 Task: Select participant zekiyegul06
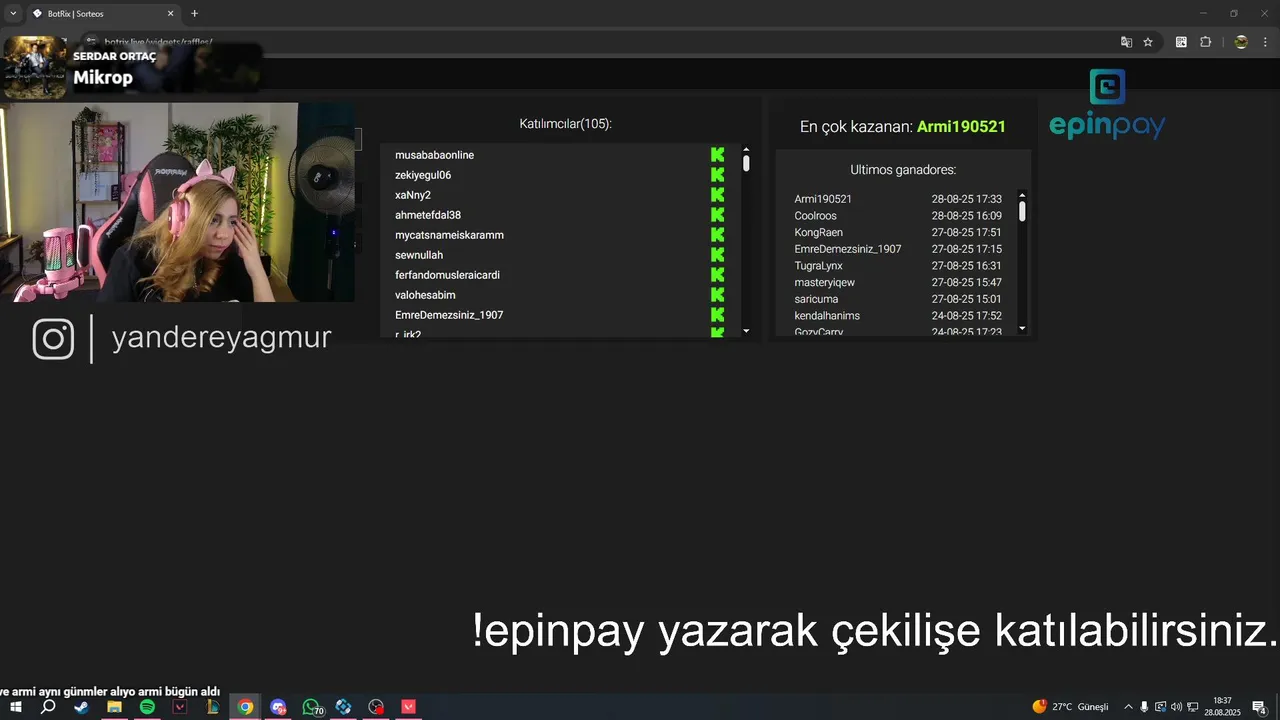tap(423, 175)
